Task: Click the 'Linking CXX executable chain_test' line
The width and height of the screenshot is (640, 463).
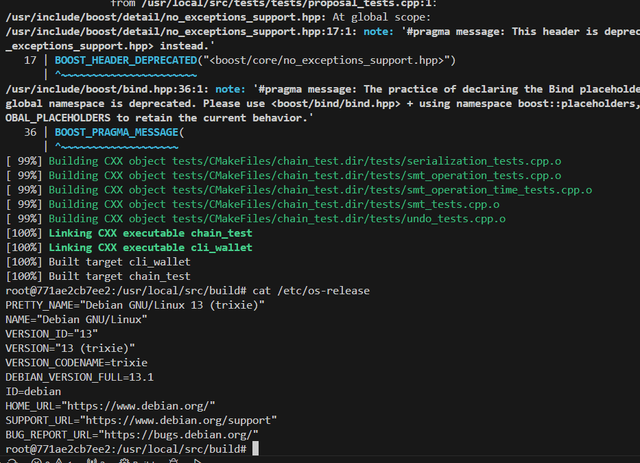Action: 146,233
